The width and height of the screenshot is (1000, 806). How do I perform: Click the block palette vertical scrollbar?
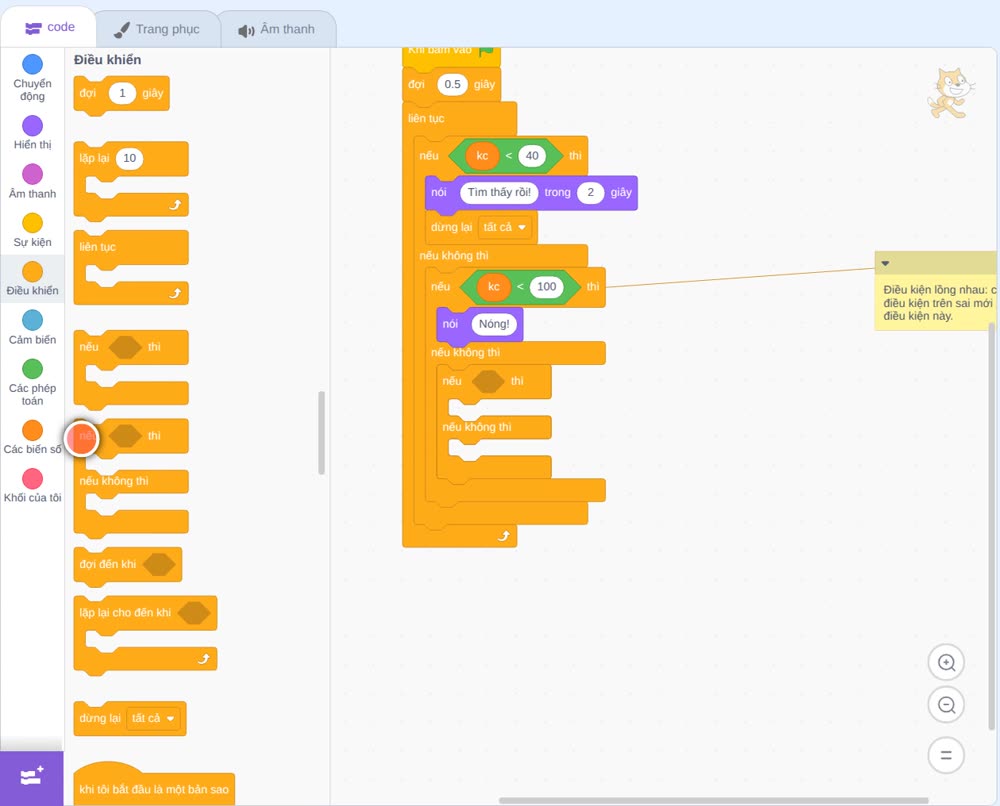[321, 433]
